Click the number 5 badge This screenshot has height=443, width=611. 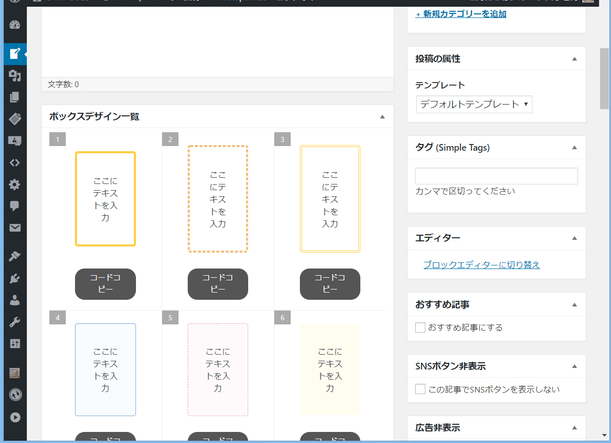(x=170, y=318)
